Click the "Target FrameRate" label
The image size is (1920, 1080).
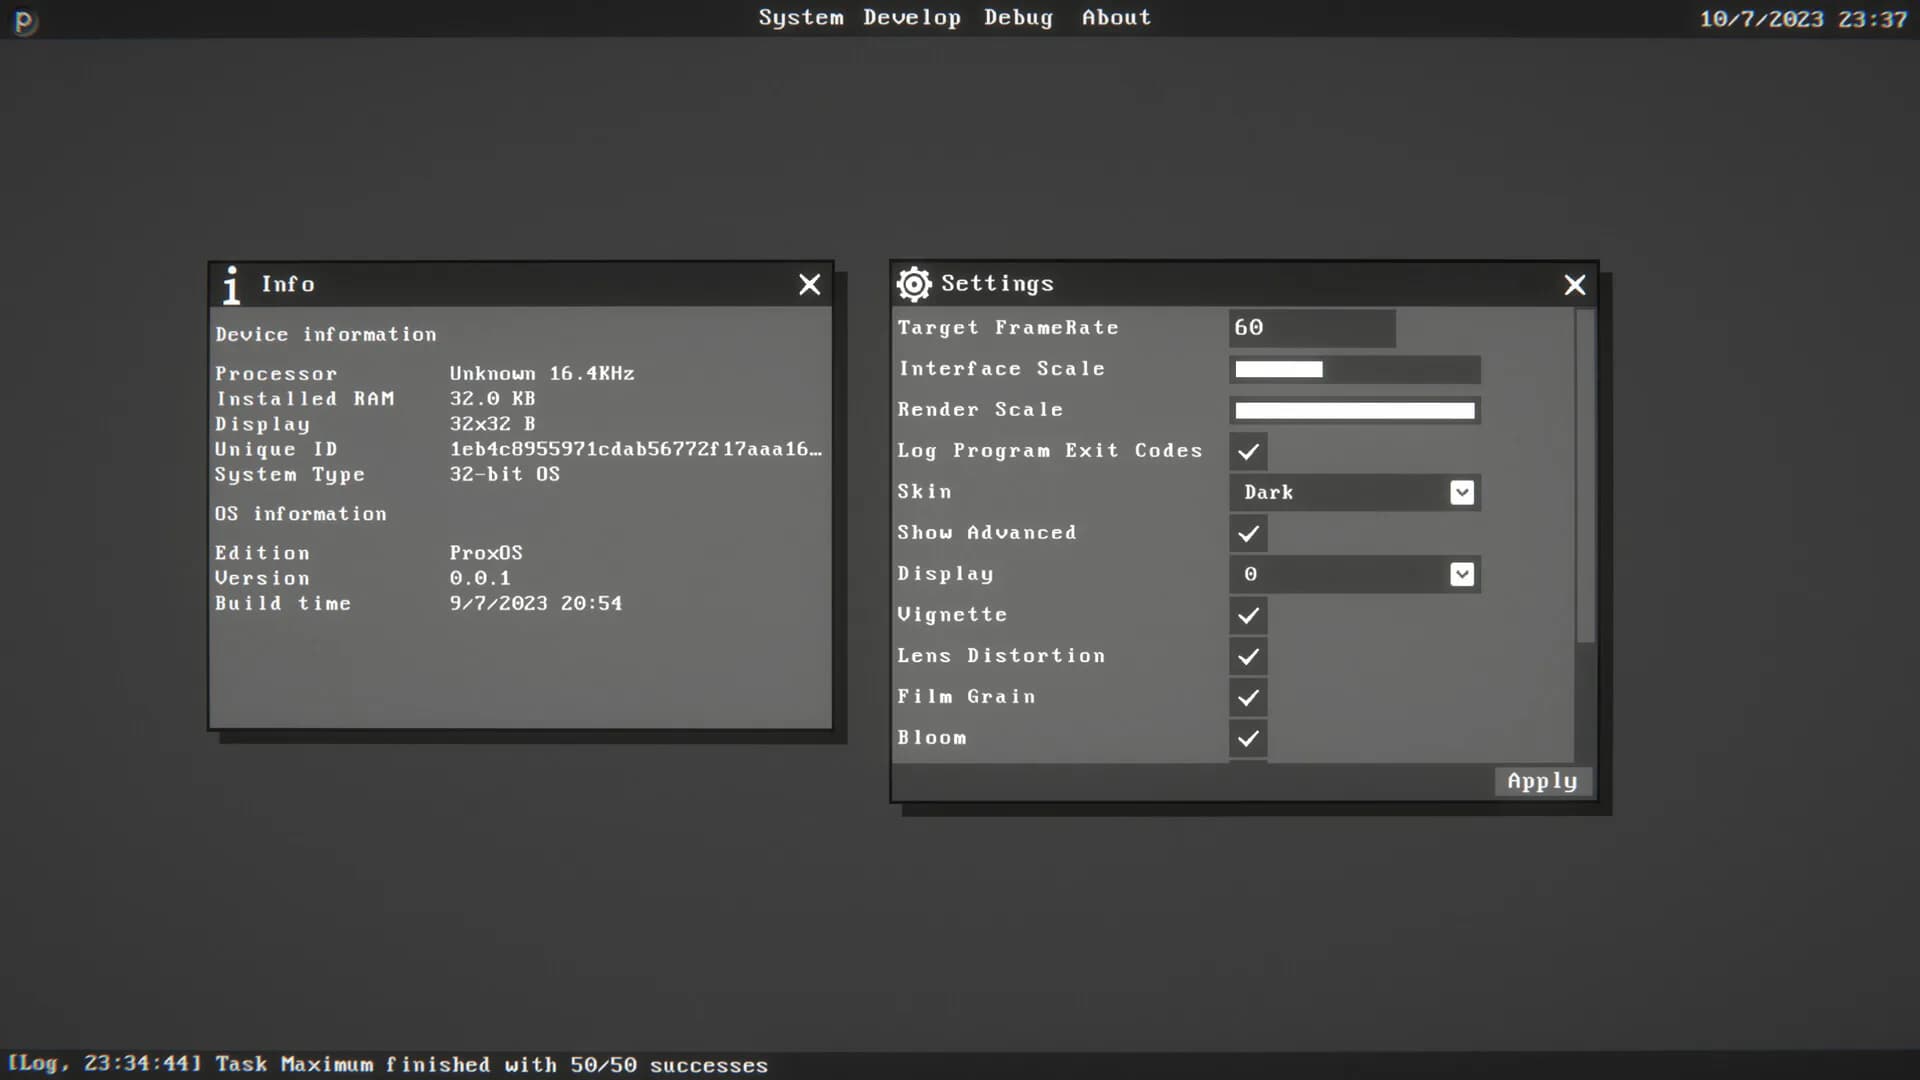coord(1008,328)
